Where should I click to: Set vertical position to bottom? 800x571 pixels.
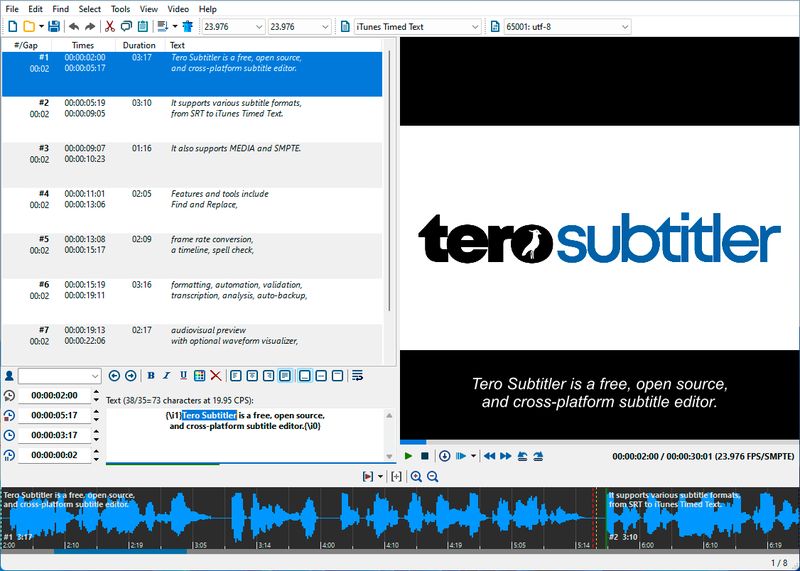(305, 376)
